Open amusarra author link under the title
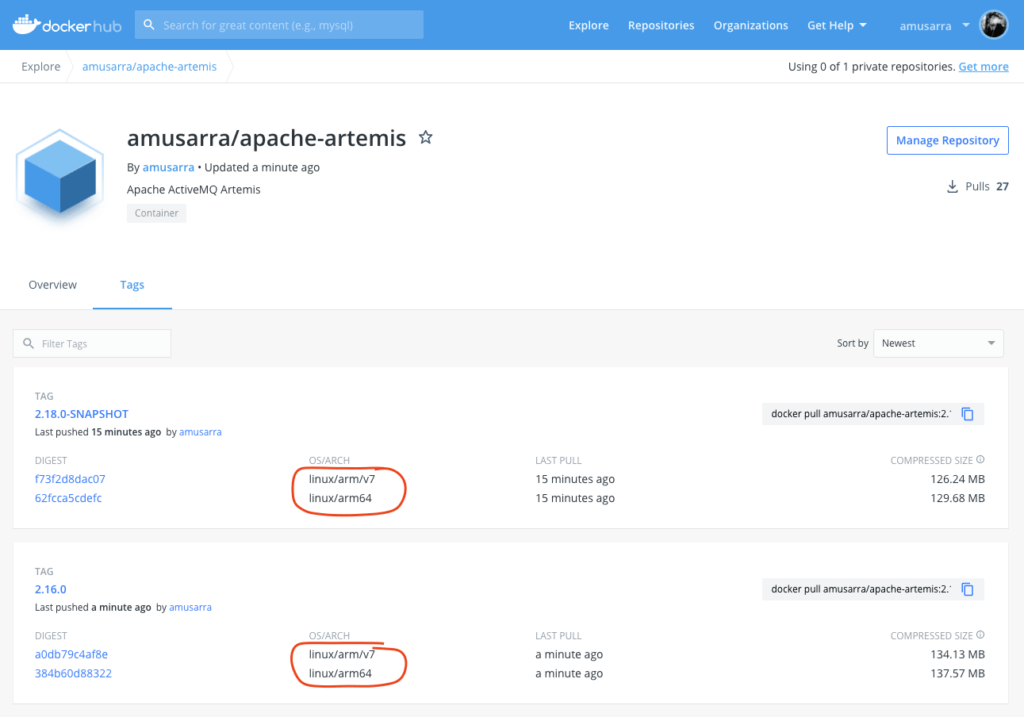The width and height of the screenshot is (1024, 717). (x=168, y=167)
